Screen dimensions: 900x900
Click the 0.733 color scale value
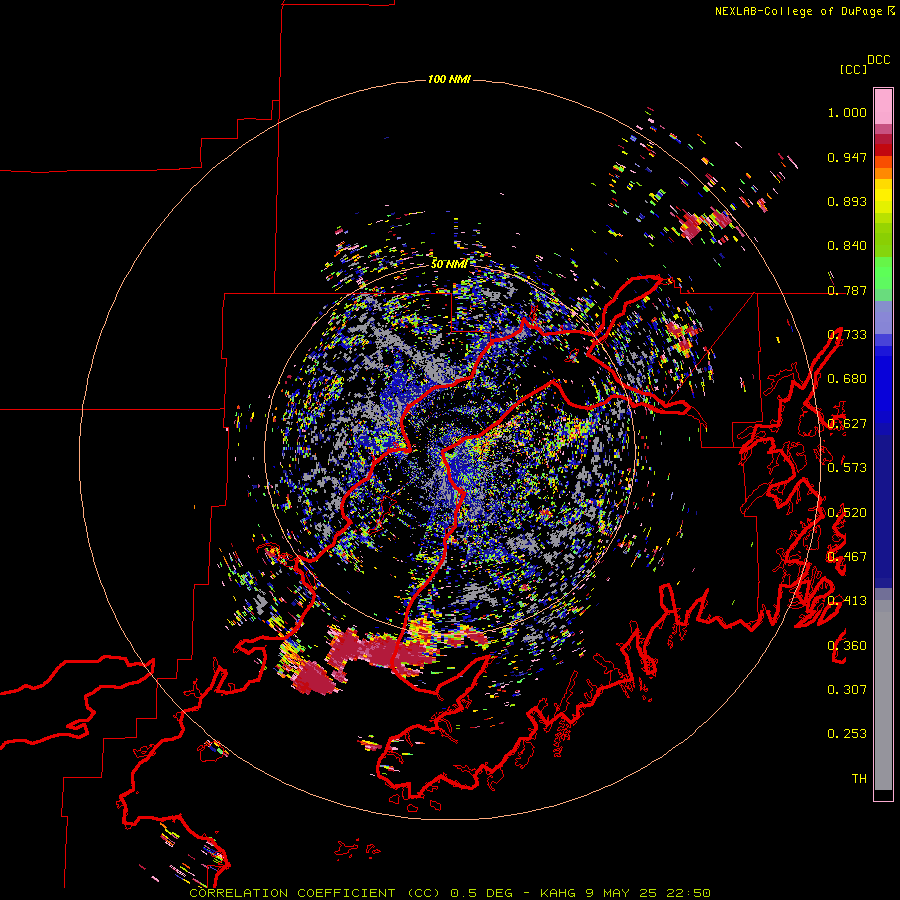pos(847,335)
